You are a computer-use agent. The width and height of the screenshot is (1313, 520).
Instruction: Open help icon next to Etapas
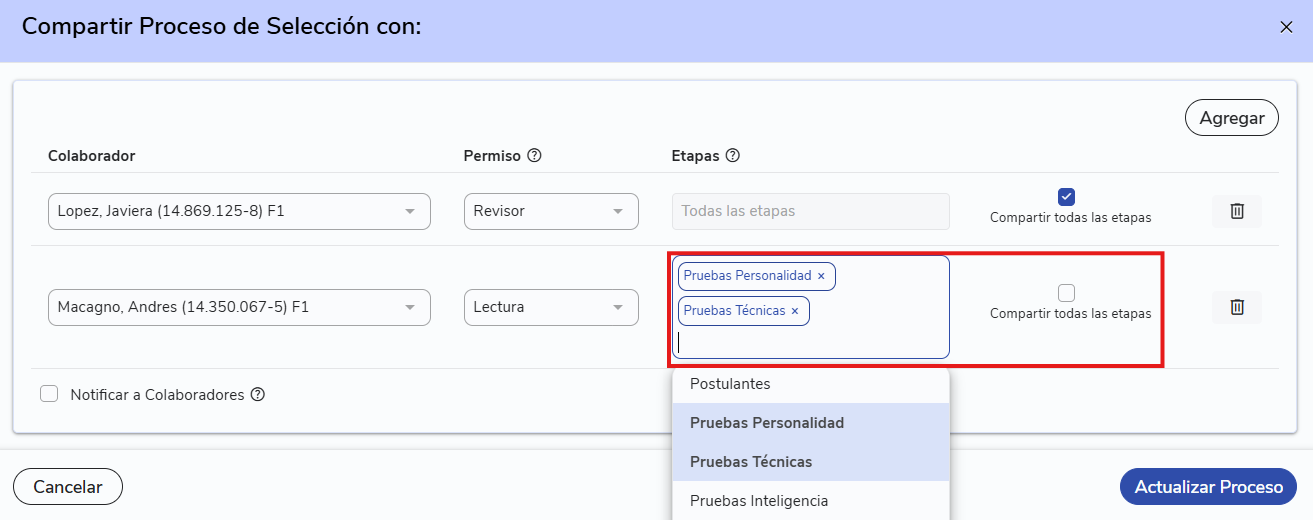(732, 156)
